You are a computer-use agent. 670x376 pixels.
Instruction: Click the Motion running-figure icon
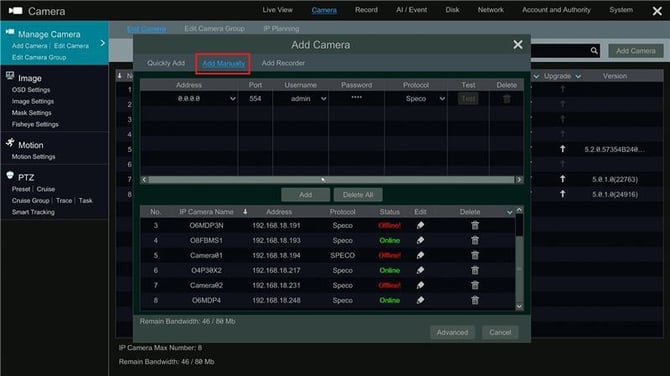(x=10, y=143)
